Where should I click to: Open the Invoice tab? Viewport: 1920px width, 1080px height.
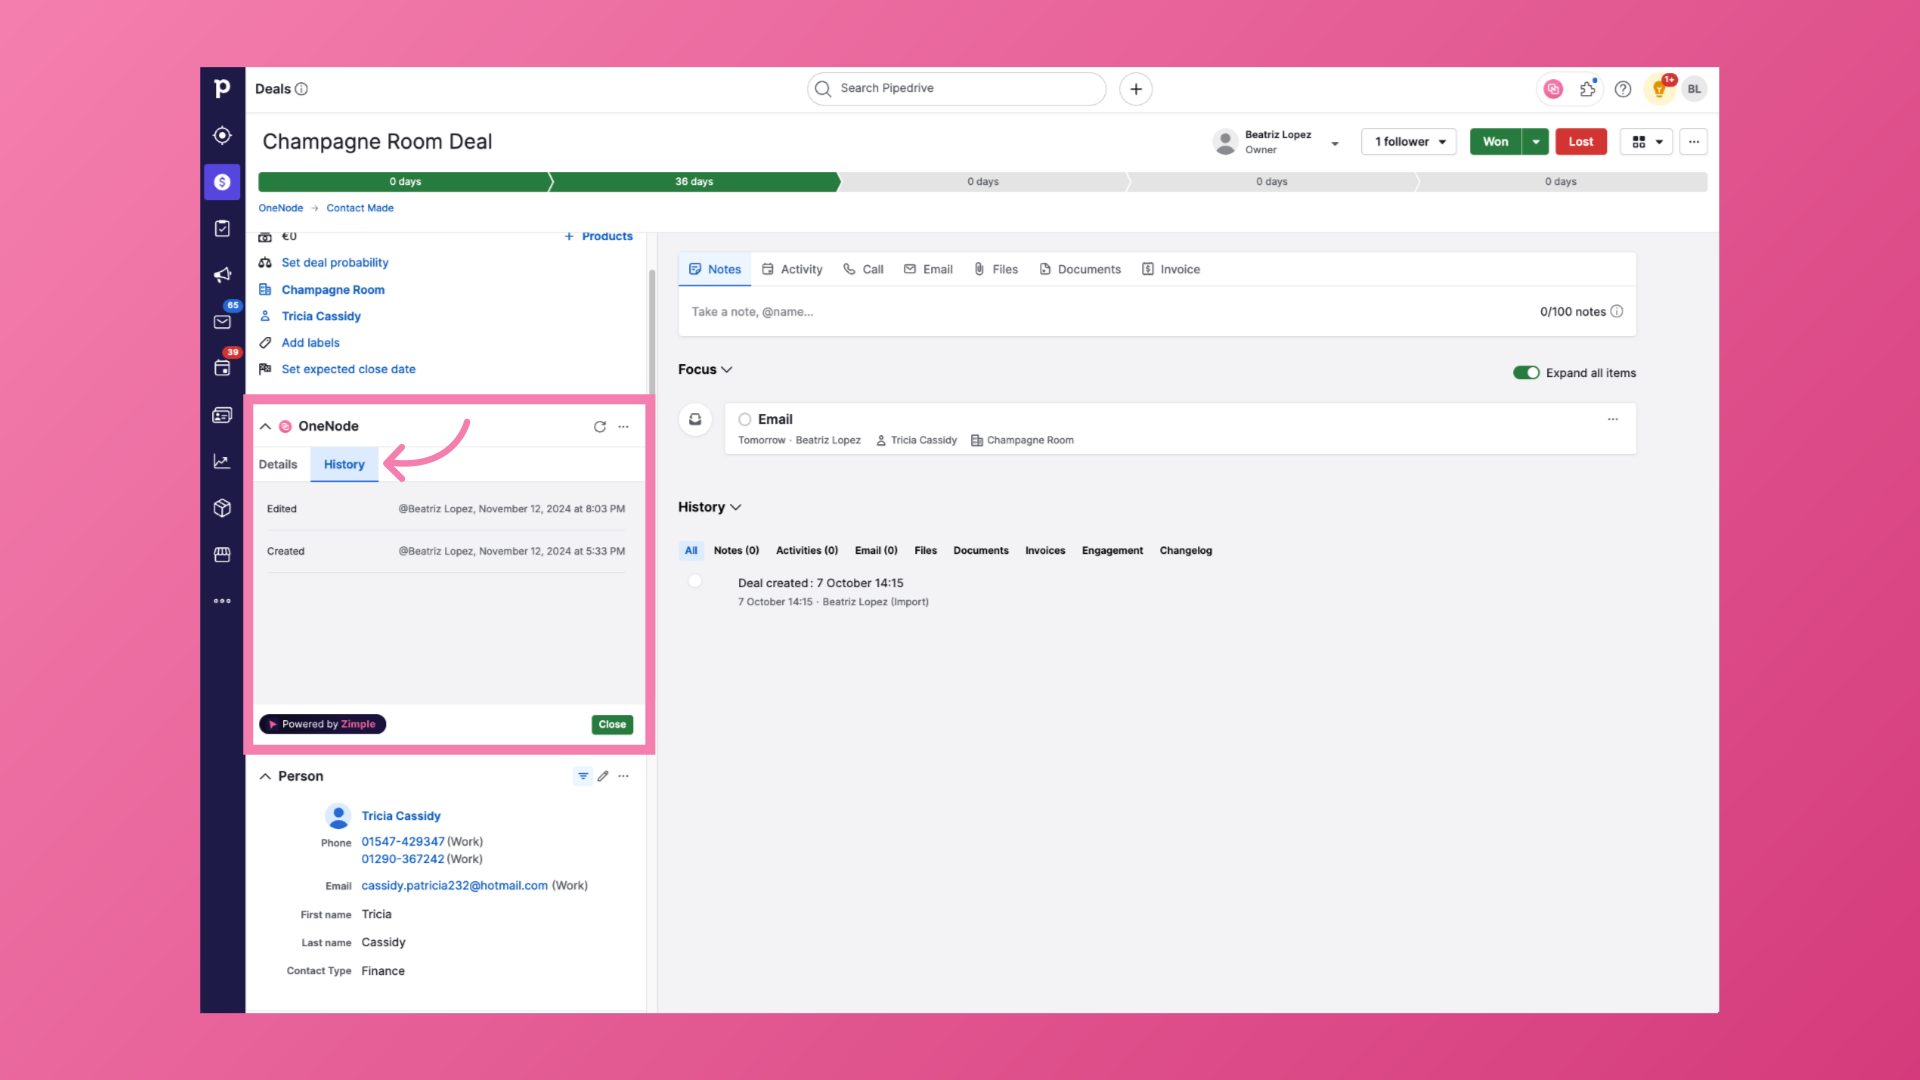coord(1171,270)
